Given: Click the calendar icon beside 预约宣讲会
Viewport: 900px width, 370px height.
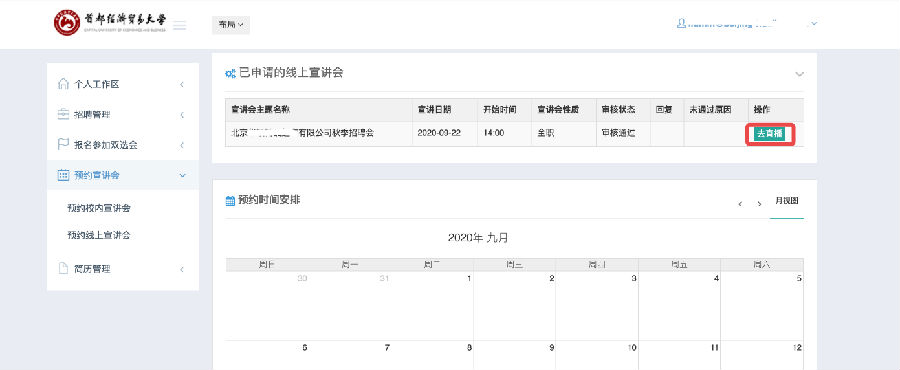Looking at the screenshot, I should pyautogui.click(x=64, y=175).
